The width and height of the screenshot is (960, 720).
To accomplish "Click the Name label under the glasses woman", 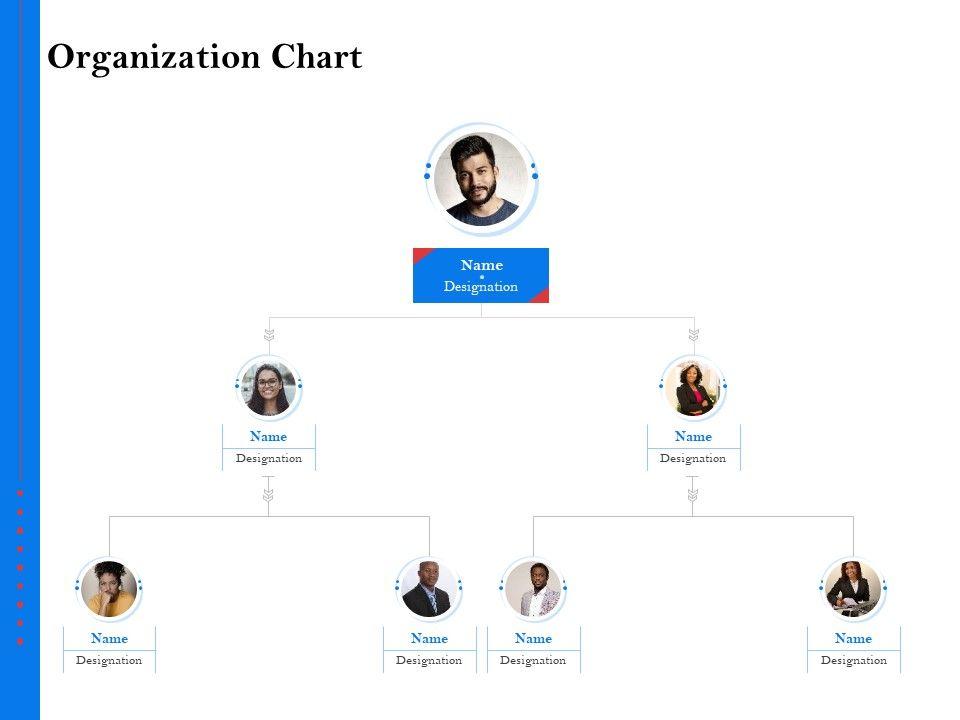I will click(268, 436).
